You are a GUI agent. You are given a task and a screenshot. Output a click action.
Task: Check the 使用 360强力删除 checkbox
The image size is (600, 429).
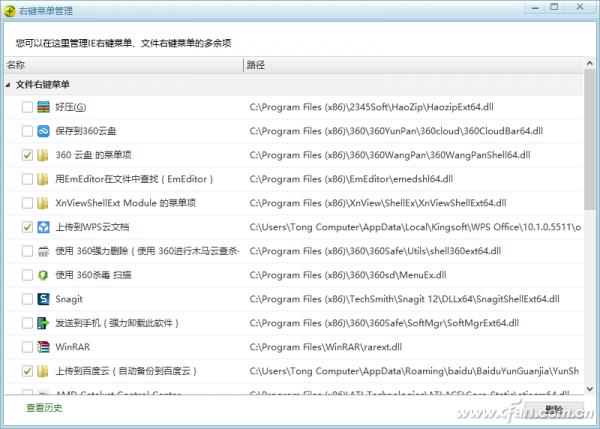tap(27, 251)
